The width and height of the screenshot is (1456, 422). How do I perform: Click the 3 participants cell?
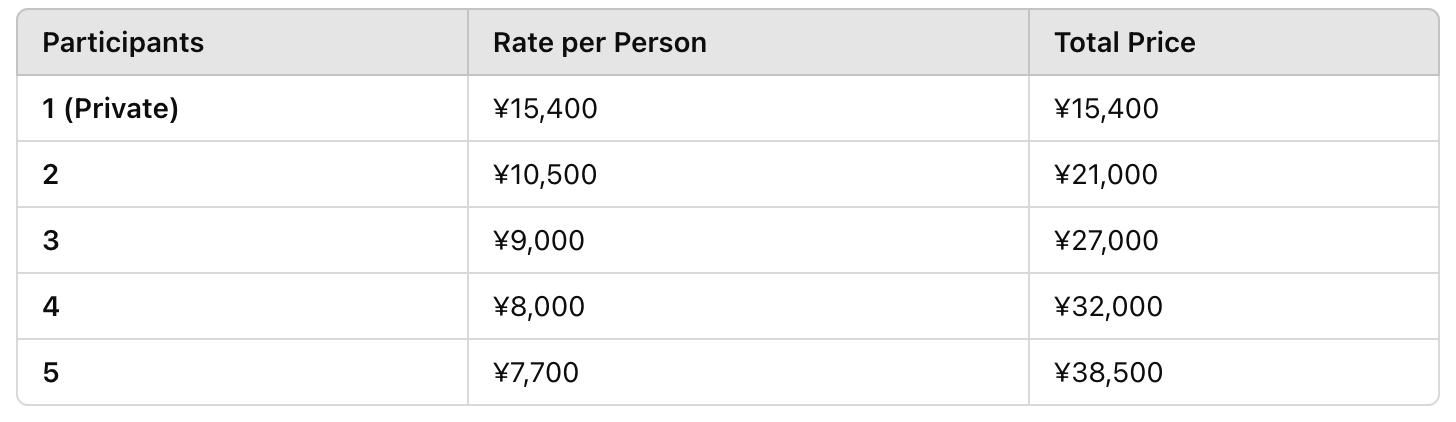(x=243, y=240)
